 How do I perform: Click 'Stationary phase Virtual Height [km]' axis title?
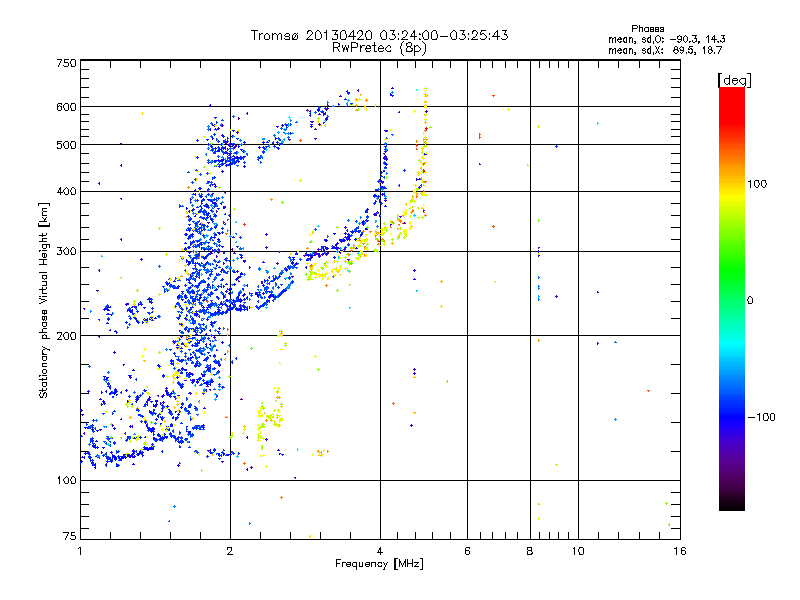[x=44, y=300]
